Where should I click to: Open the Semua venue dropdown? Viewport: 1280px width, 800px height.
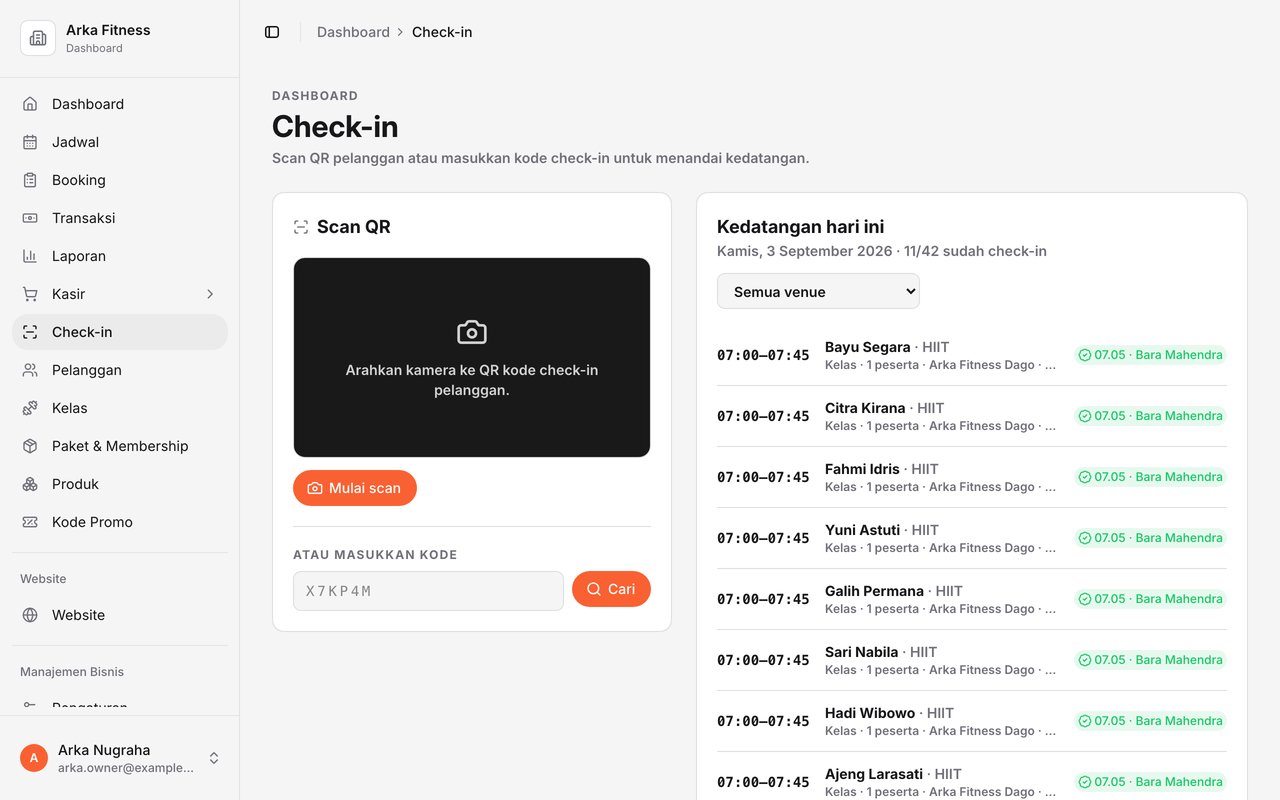818,292
